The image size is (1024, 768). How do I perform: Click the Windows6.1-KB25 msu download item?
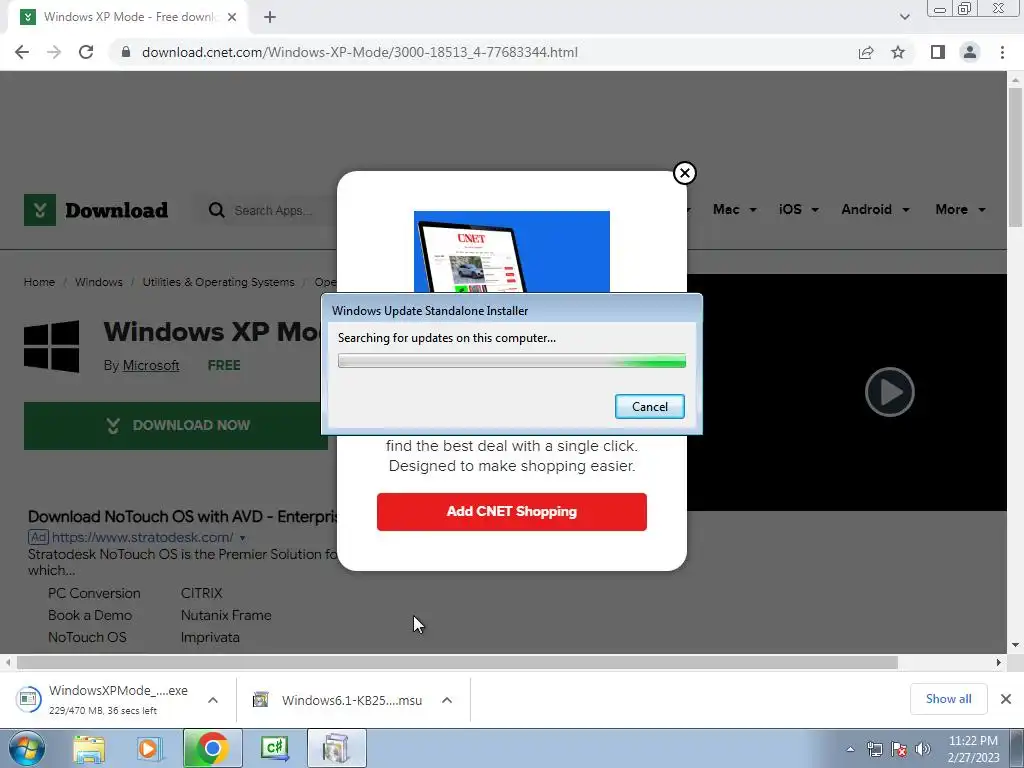coord(338,700)
